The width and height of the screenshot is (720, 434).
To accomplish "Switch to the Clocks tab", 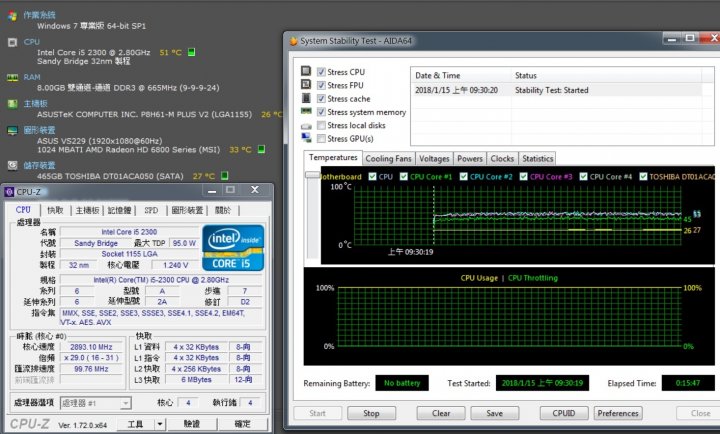I will pyautogui.click(x=502, y=158).
